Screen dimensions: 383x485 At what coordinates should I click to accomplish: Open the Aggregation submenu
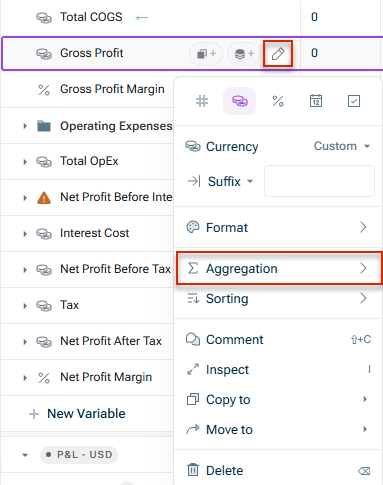coord(279,268)
